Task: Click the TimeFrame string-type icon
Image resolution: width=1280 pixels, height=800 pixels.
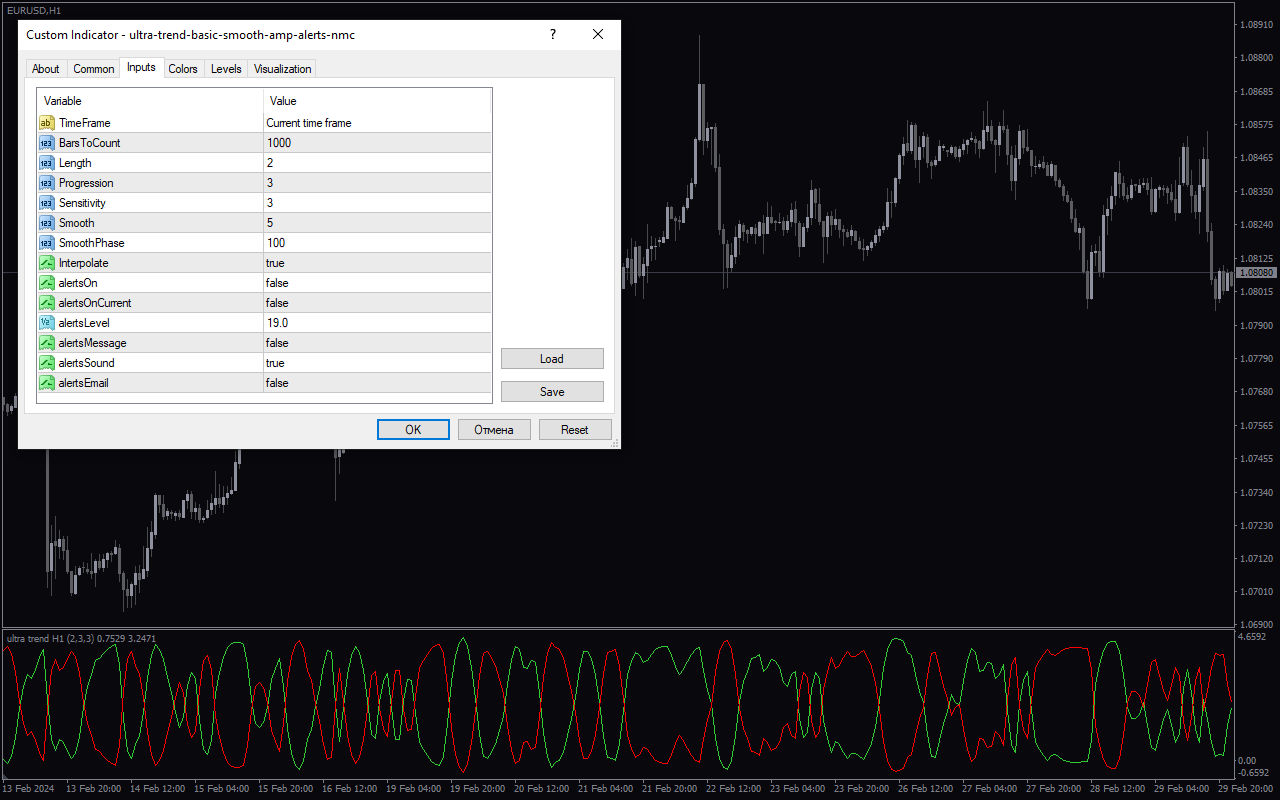Action: click(46, 123)
